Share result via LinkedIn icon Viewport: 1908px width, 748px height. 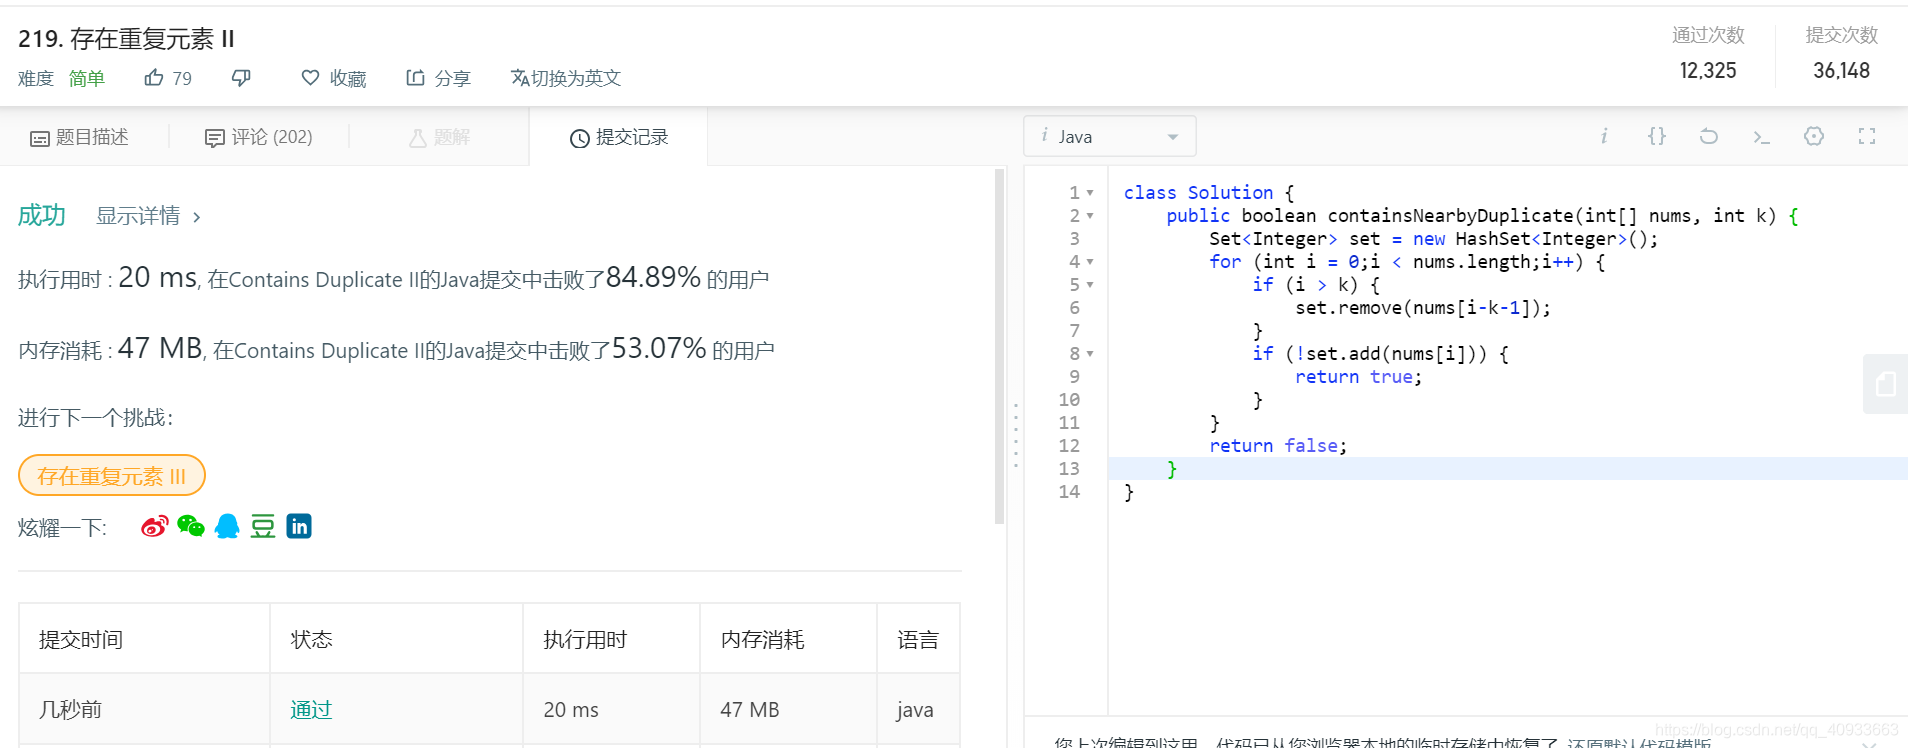tap(299, 526)
